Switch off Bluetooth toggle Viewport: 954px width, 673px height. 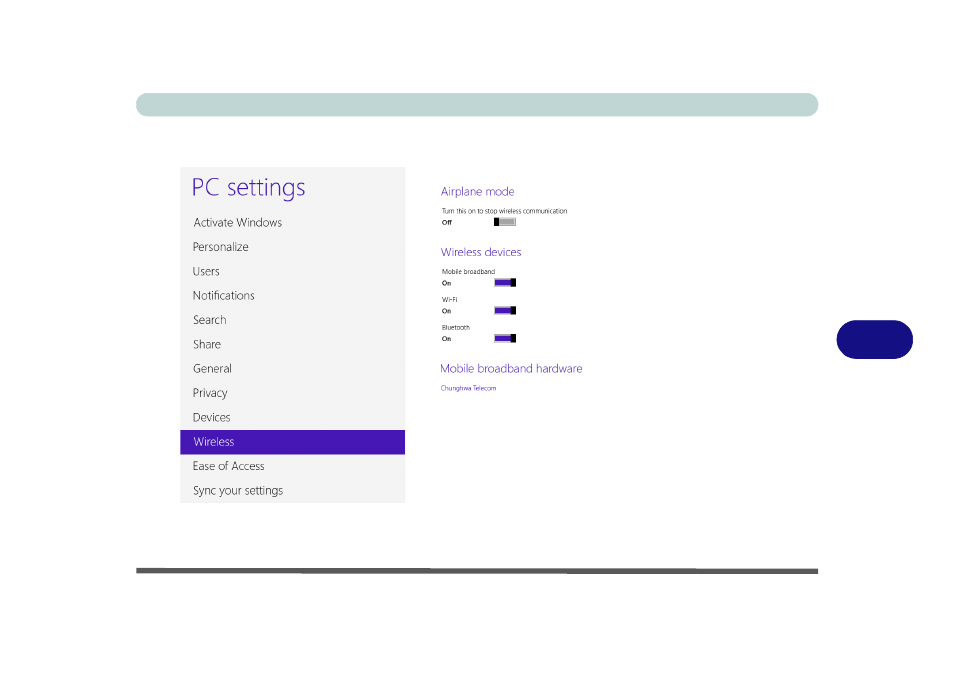(x=504, y=338)
